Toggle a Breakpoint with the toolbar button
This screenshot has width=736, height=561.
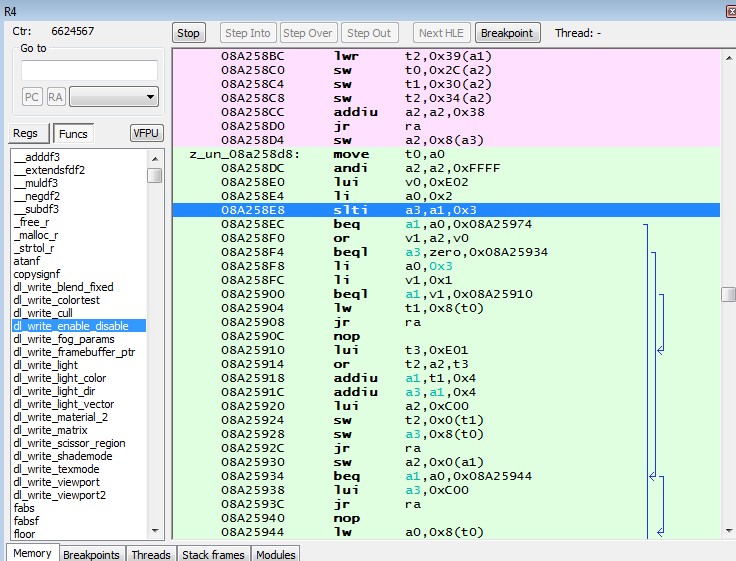click(508, 33)
